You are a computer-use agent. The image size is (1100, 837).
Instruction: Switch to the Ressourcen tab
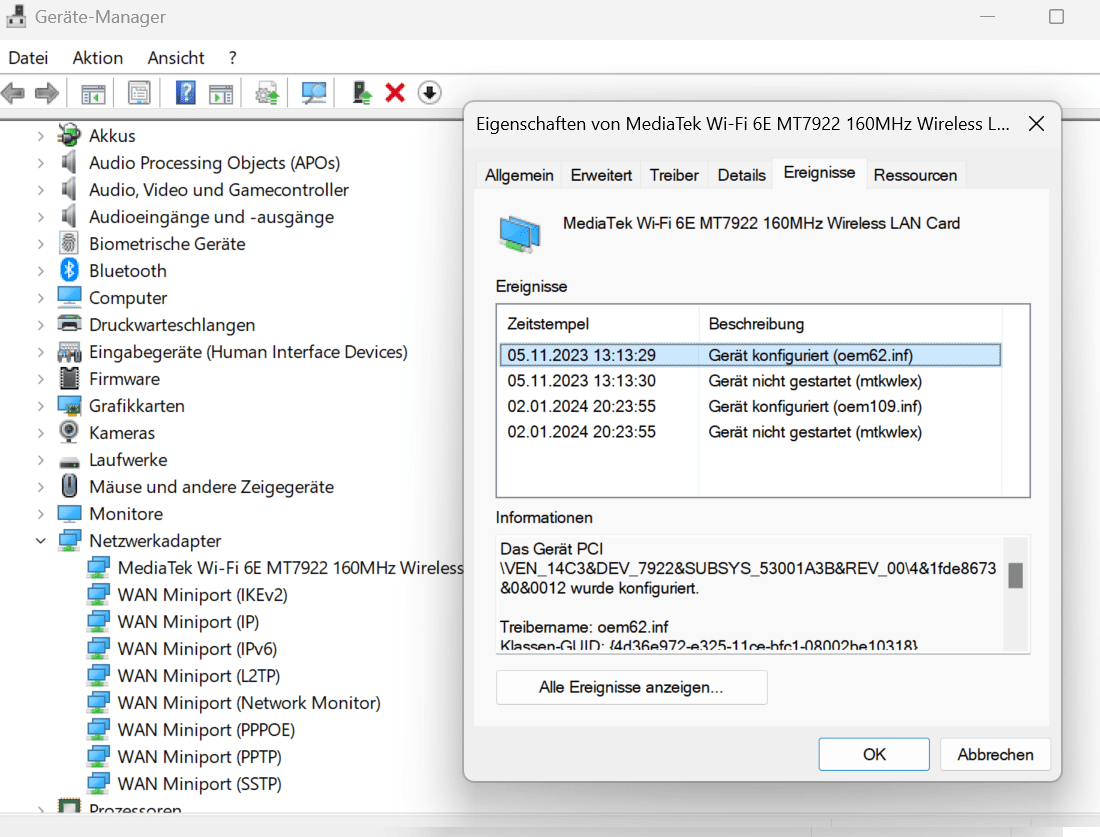click(915, 175)
